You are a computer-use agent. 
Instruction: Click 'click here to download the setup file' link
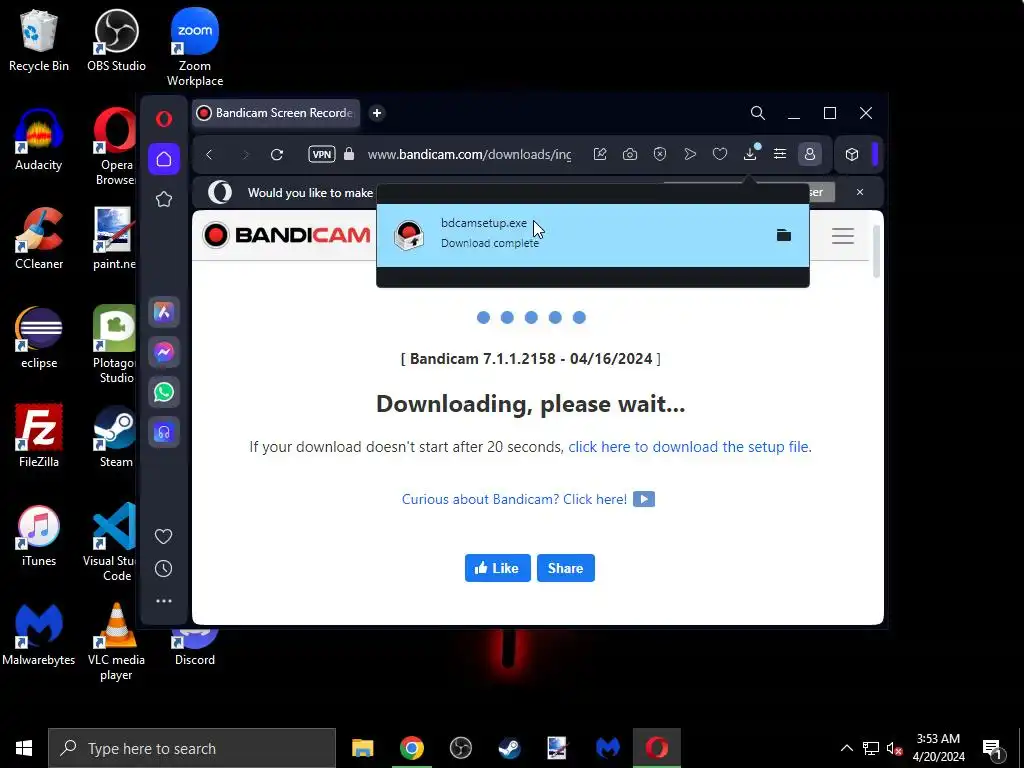688,447
